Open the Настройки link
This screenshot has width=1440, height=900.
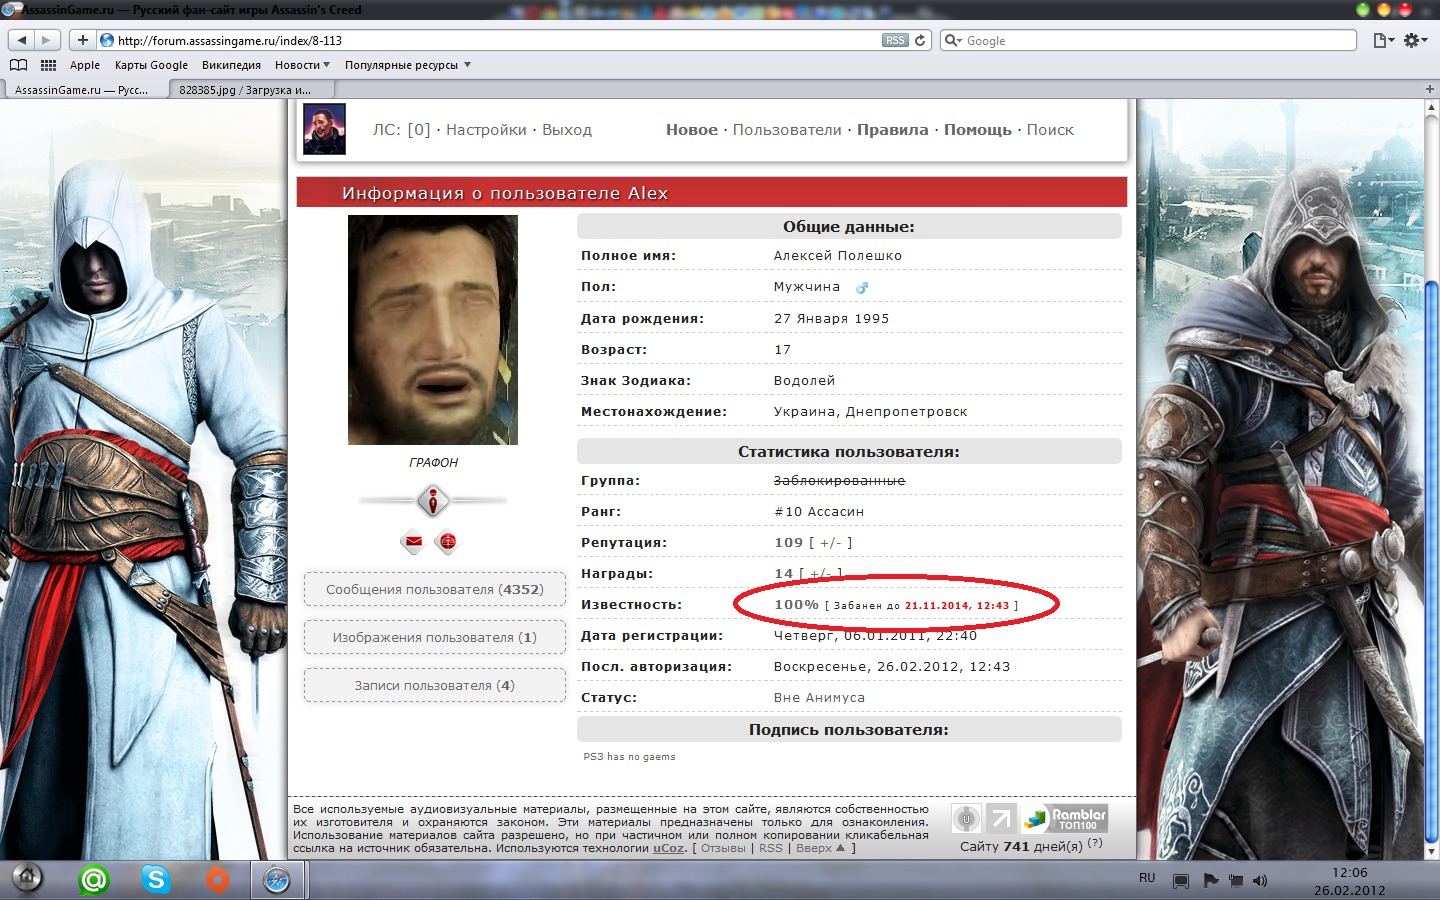point(486,130)
